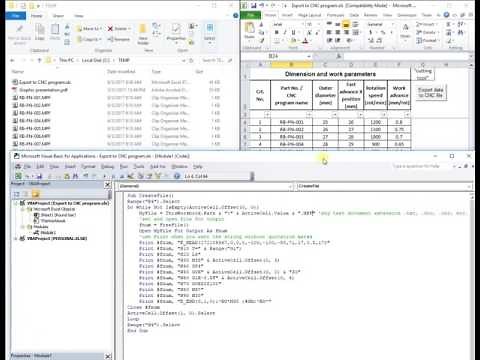
Task: Click Rename in Explorer ribbon
Action: [119, 39]
